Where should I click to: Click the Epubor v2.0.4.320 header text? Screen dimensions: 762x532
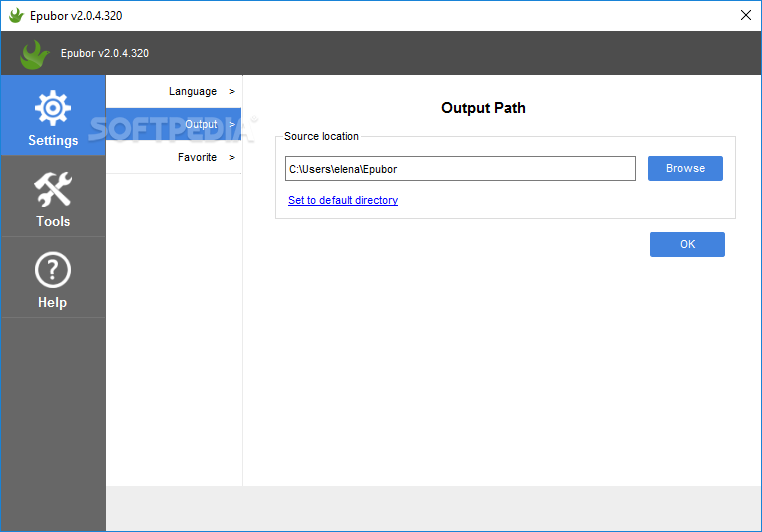pos(104,53)
